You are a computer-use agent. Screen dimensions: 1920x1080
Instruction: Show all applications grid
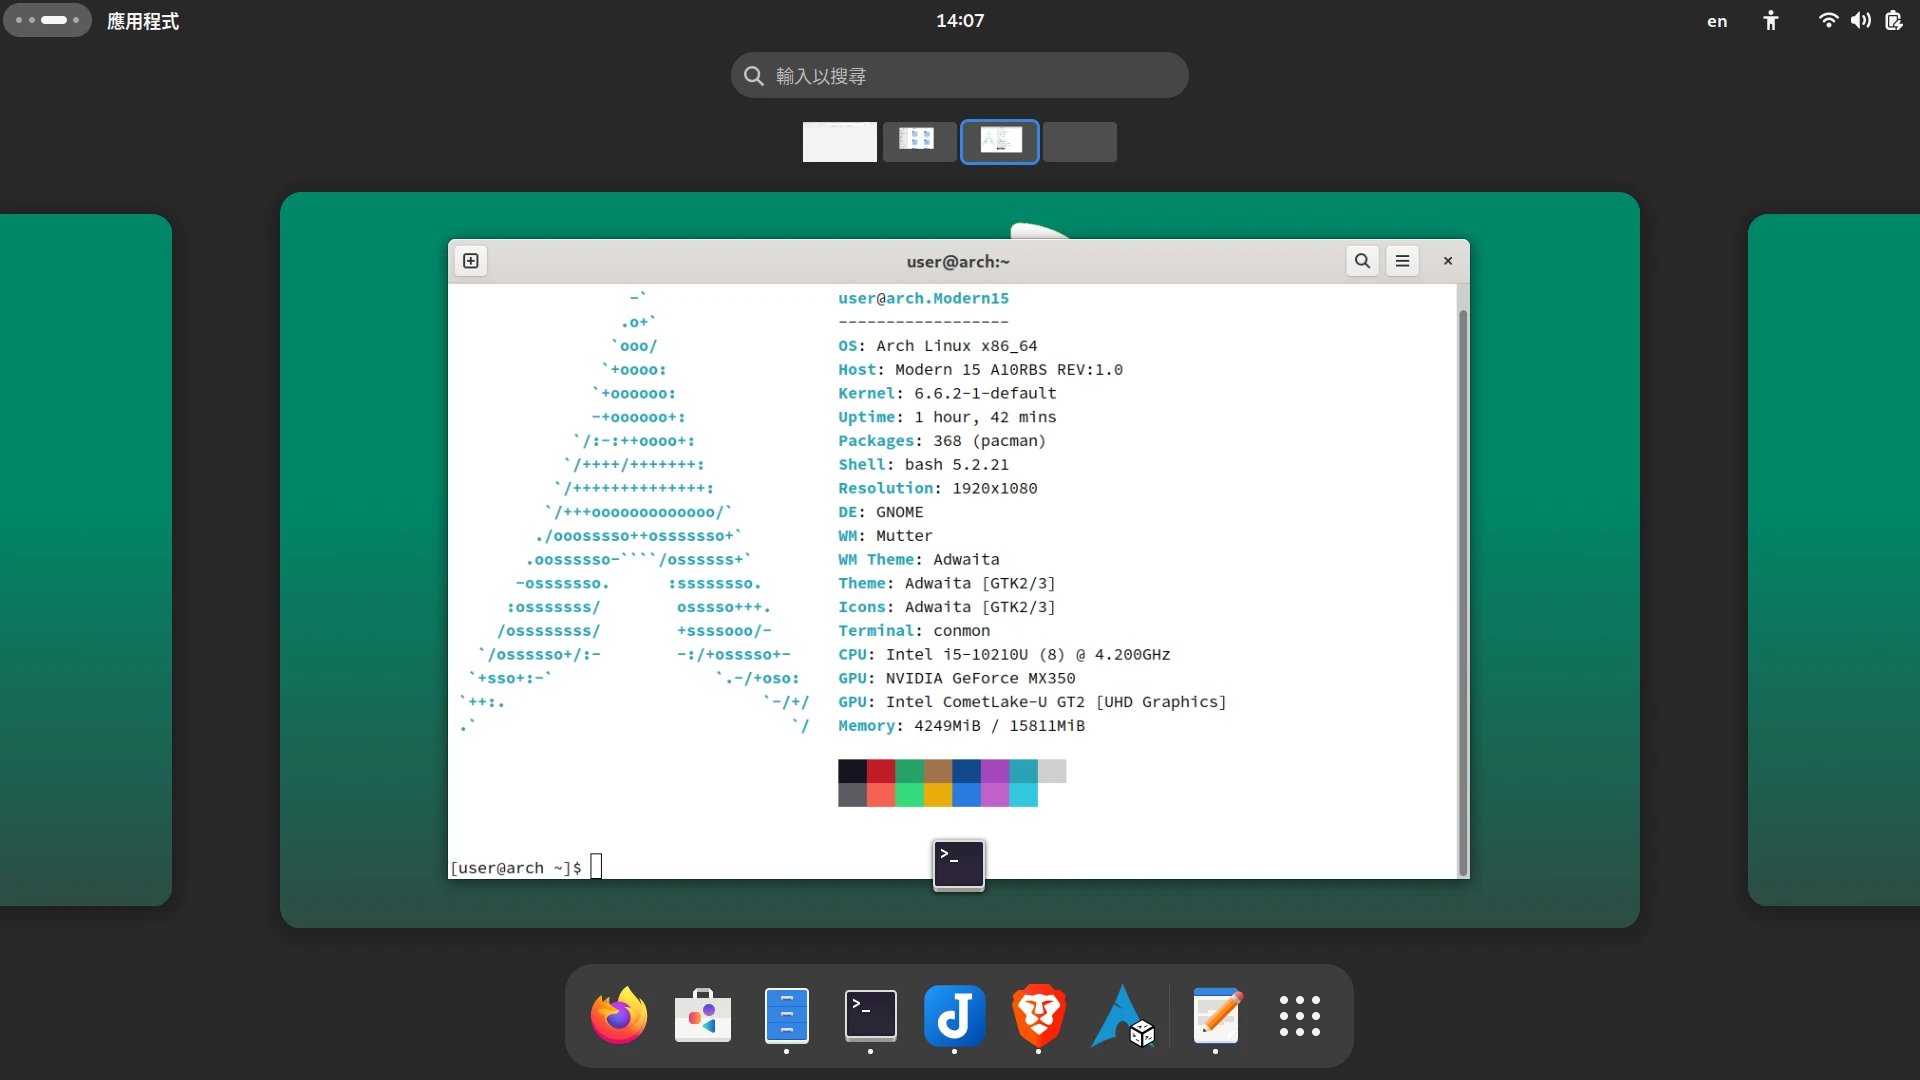[1299, 1016]
